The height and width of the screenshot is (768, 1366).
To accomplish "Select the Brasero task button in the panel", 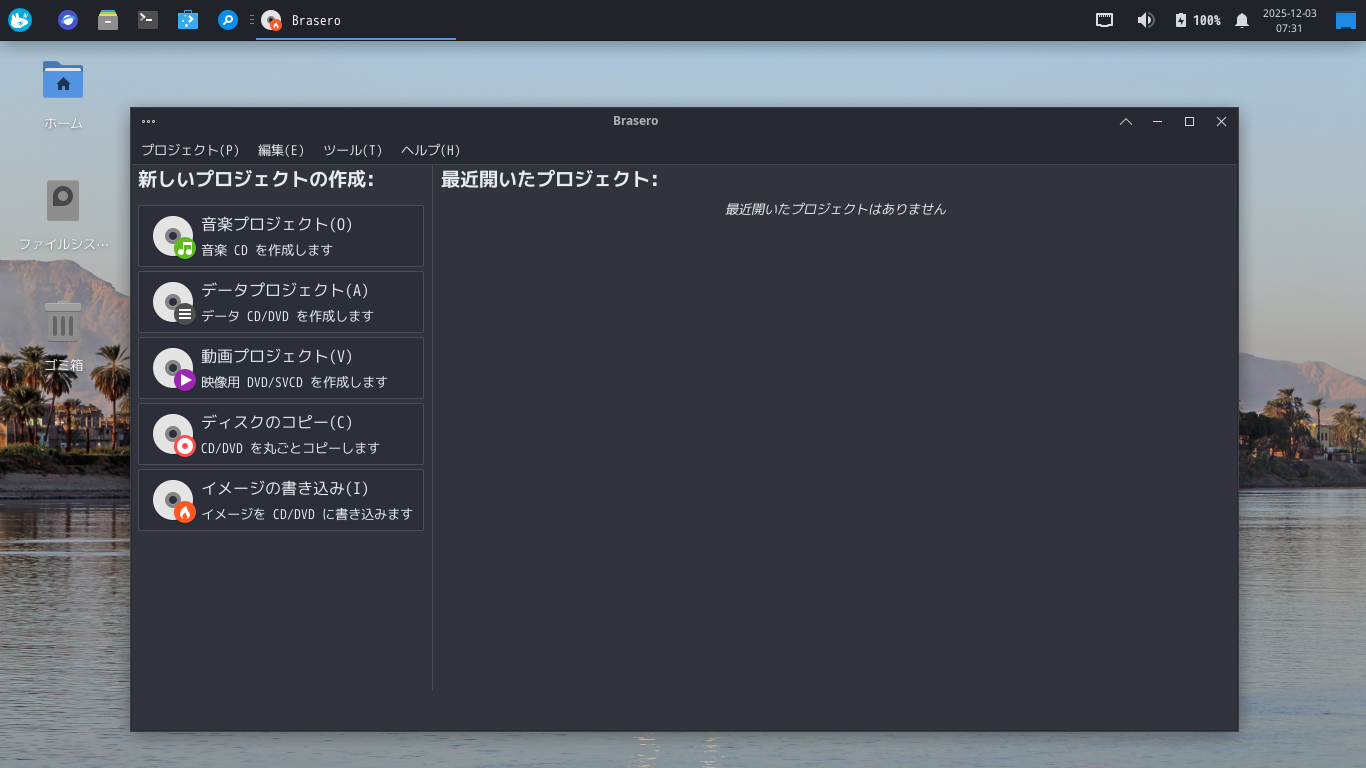I will tap(356, 20).
